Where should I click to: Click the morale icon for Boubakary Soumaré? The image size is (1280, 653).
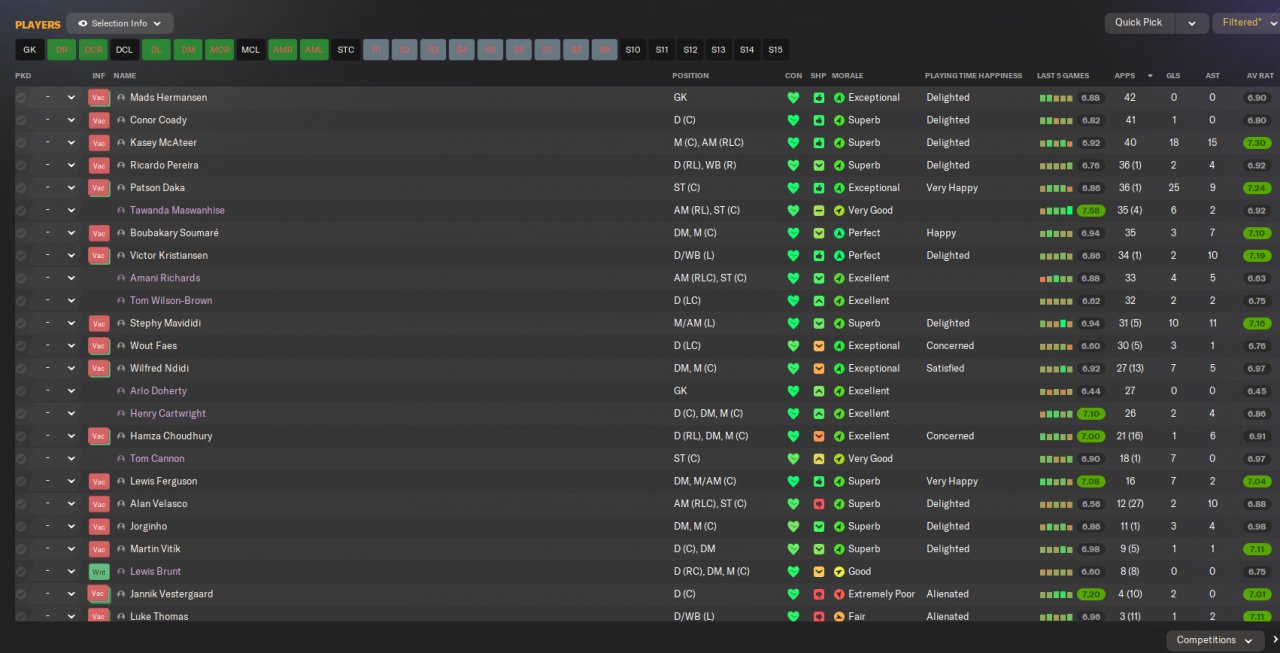coord(839,233)
